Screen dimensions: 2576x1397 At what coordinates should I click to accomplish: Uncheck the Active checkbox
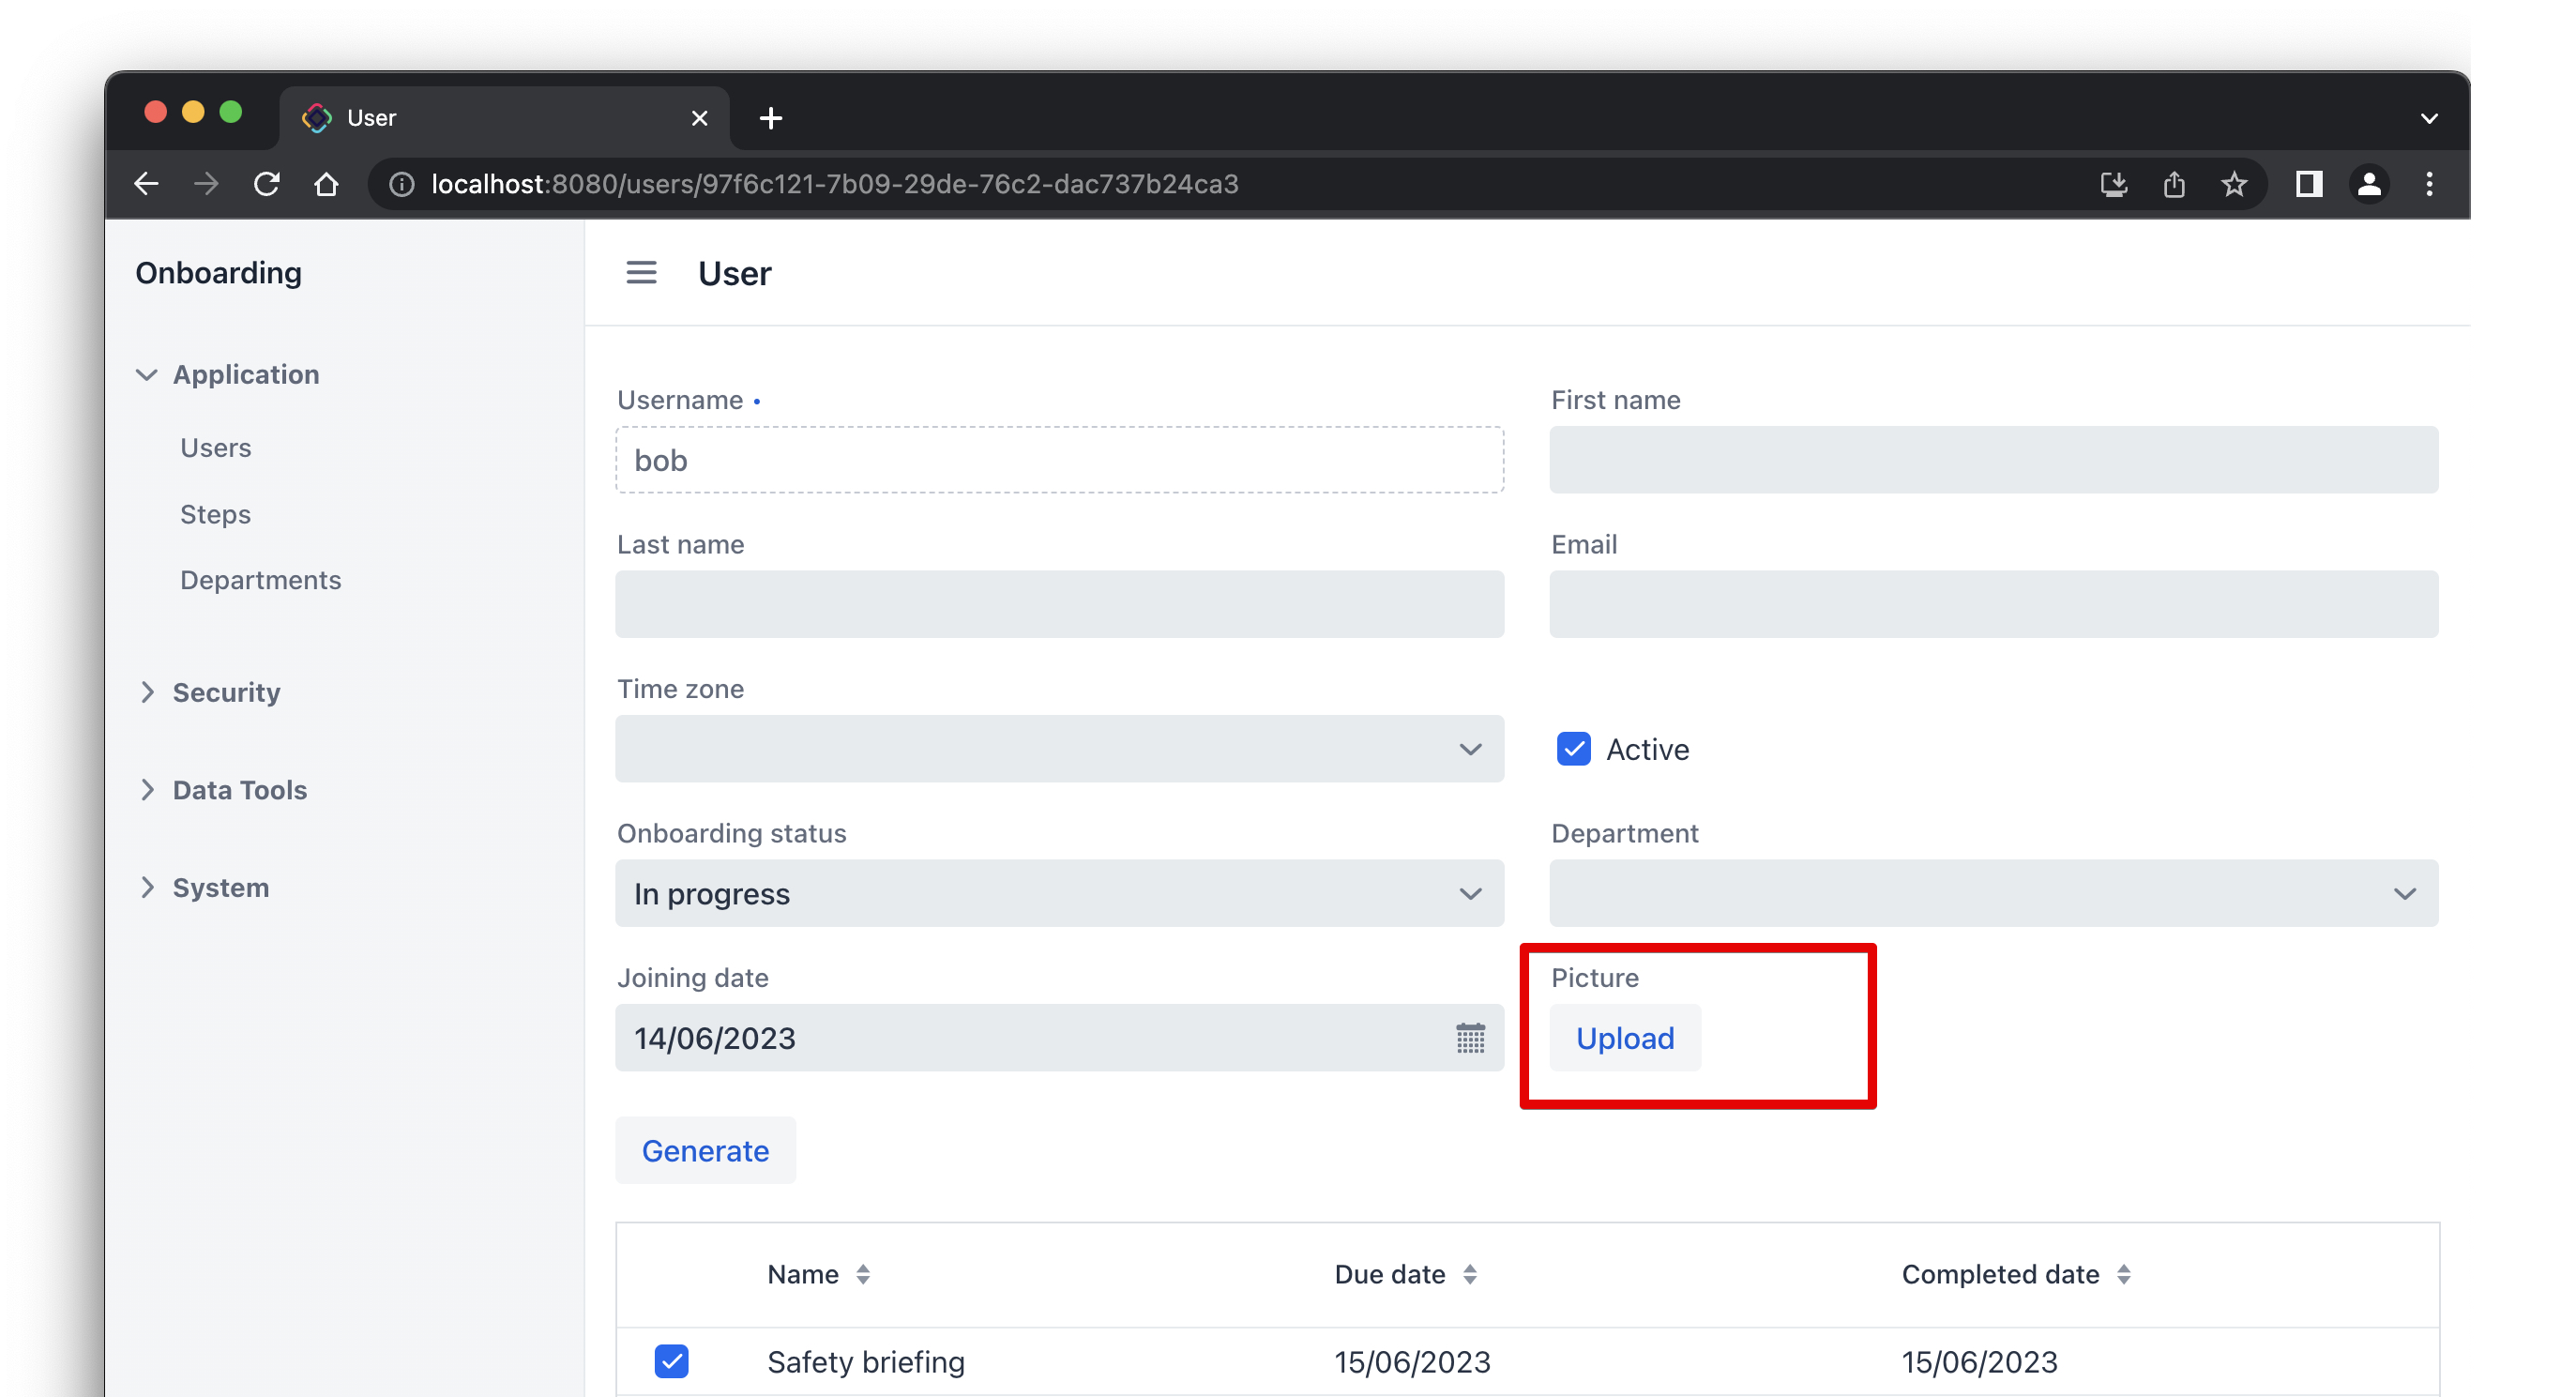click(x=1573, y=749)
